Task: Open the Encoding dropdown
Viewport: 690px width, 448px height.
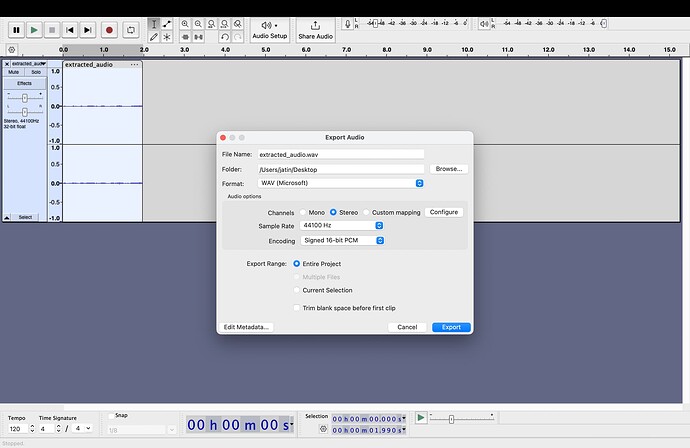Action: click(342, 240)
